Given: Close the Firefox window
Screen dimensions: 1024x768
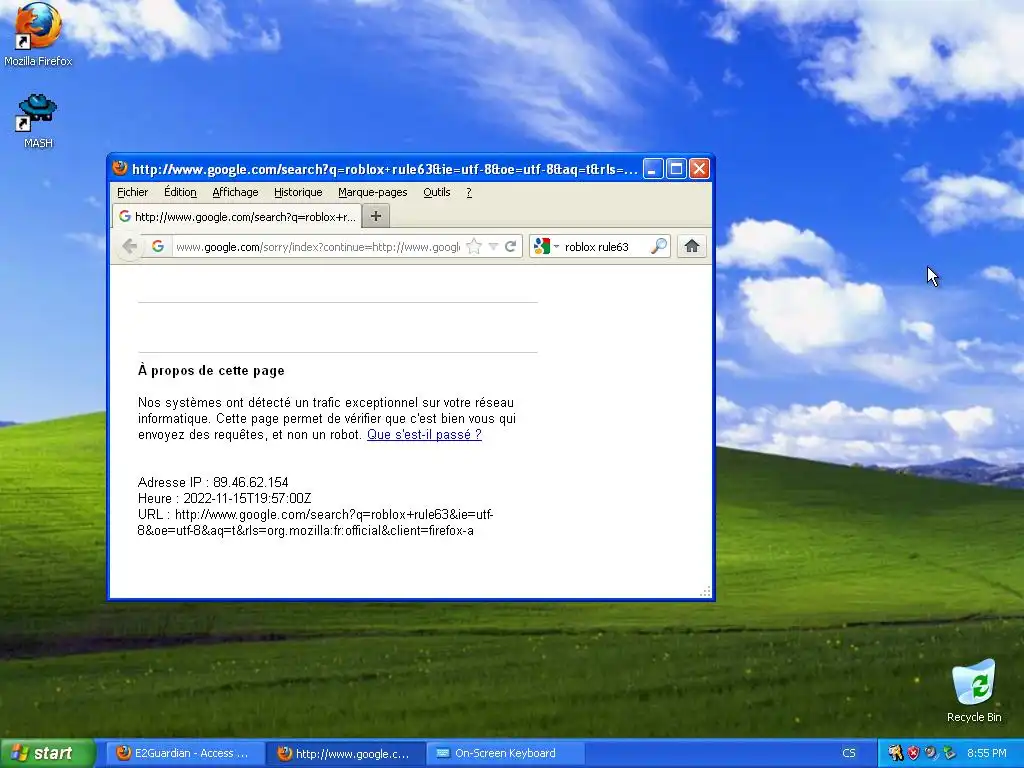Looking at the screenshot, I should 699,169.
